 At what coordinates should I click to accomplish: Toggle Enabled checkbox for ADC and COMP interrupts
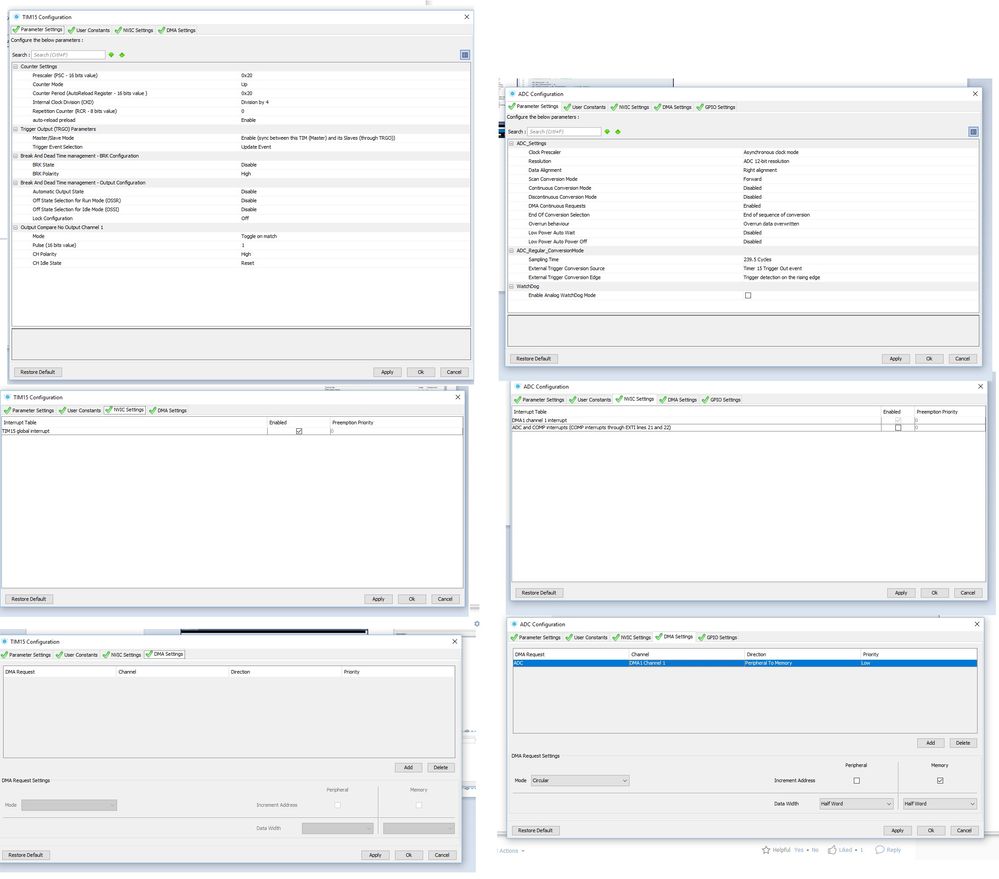(x=898, y=427)
